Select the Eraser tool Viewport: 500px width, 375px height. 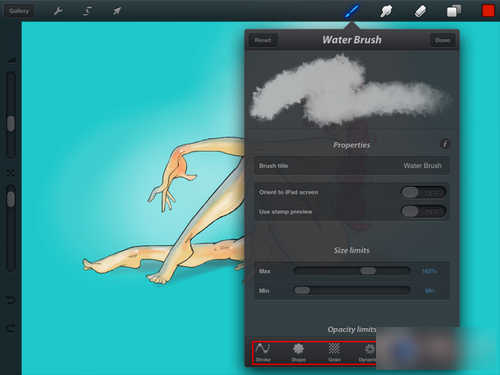point(420,11)
